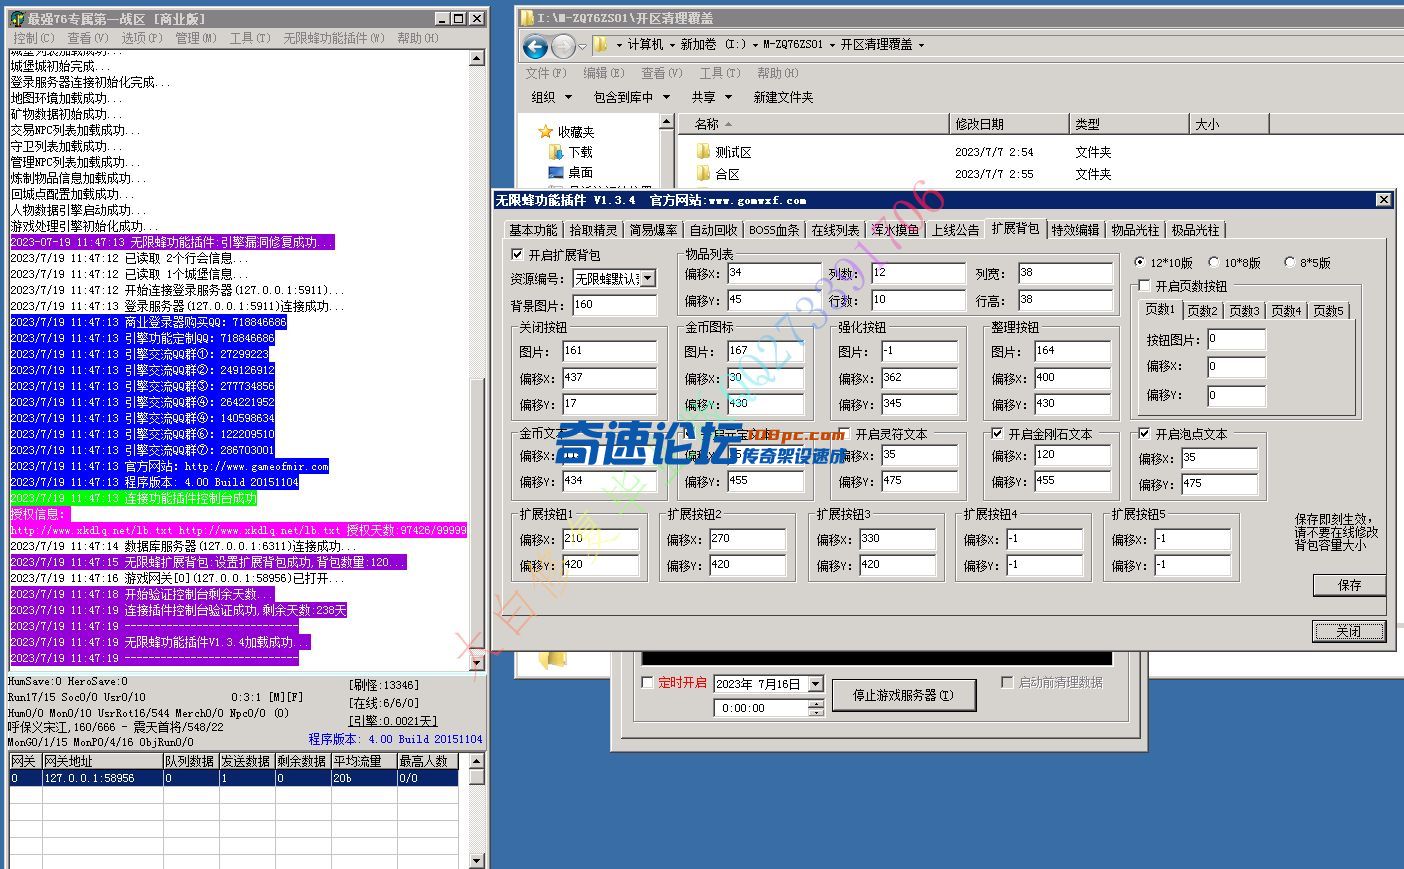This screenshot has height=869, width=1404.
Task: Open the 测试区 folder icon
Action: click(703, 152)
